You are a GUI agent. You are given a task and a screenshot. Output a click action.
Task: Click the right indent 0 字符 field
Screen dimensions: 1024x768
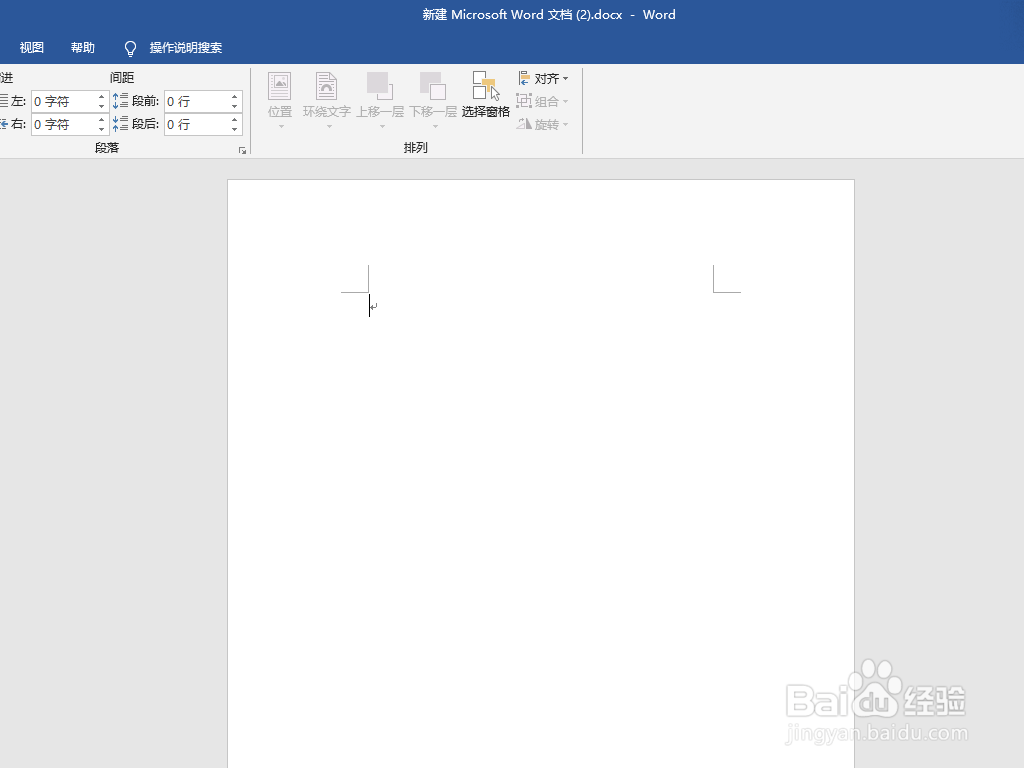[x=63, y=124]
